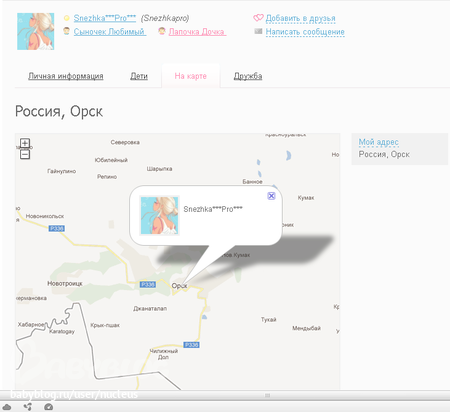
Task: Click the Новоникольск label on the map
Action: pos(45,216)
